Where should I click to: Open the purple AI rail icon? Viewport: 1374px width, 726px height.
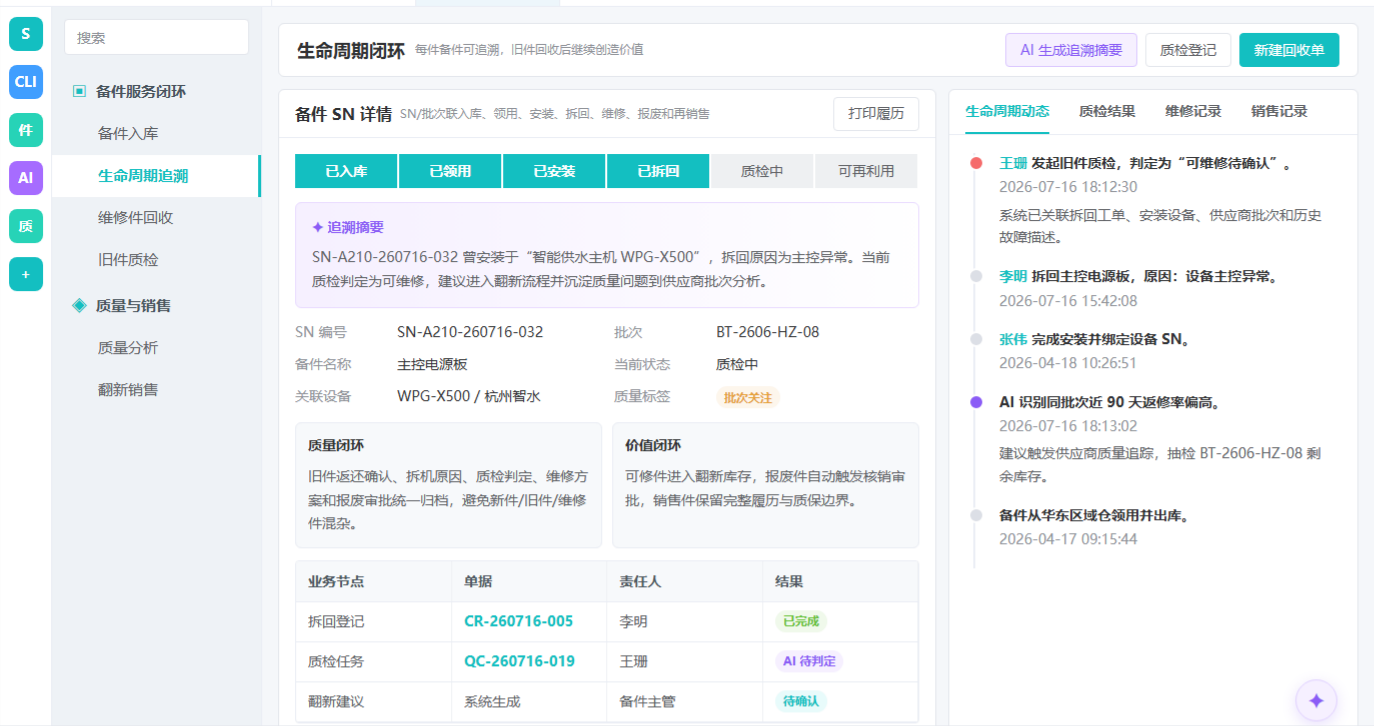(26, 178)
